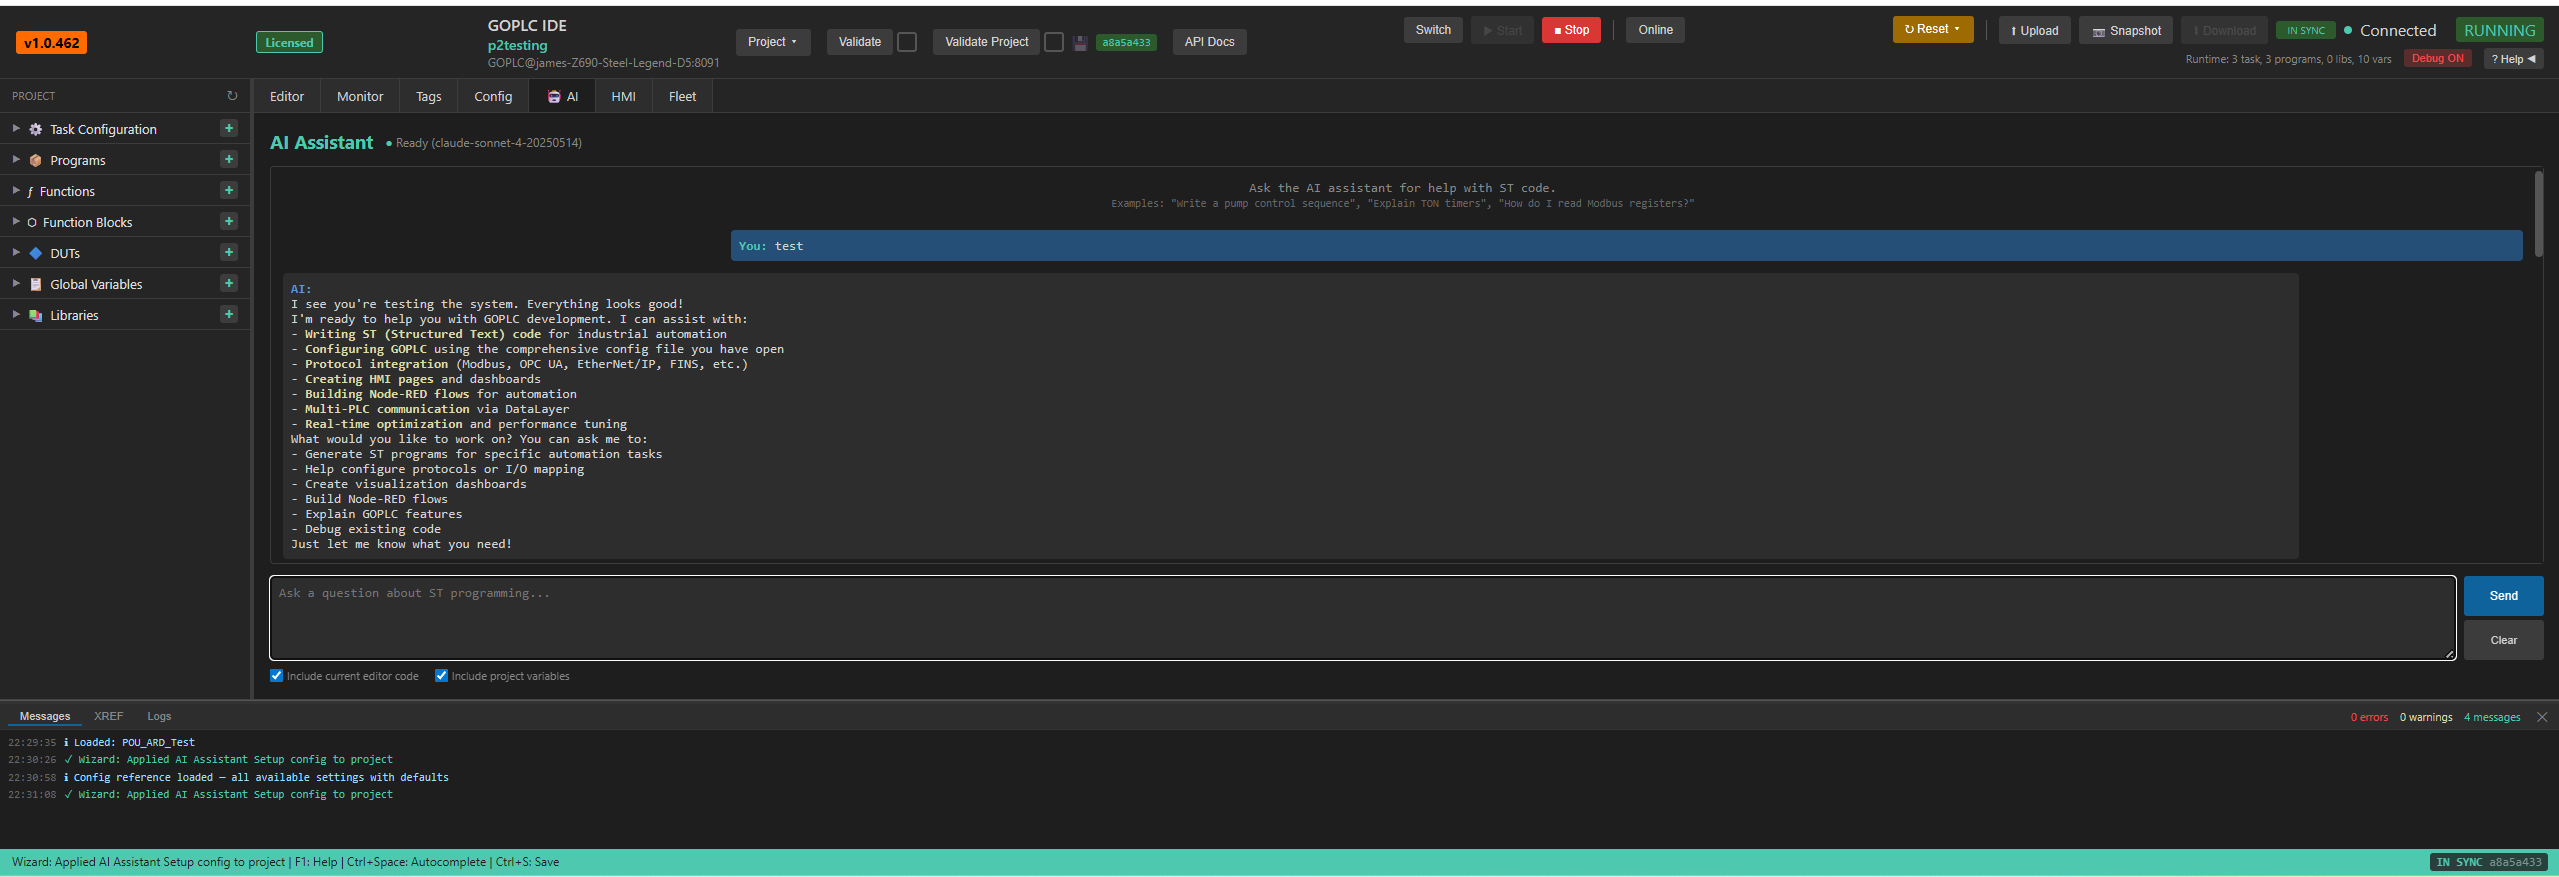Add a new Function Block via plus icon
This screenshot has width=2559, height=877.
229,221
